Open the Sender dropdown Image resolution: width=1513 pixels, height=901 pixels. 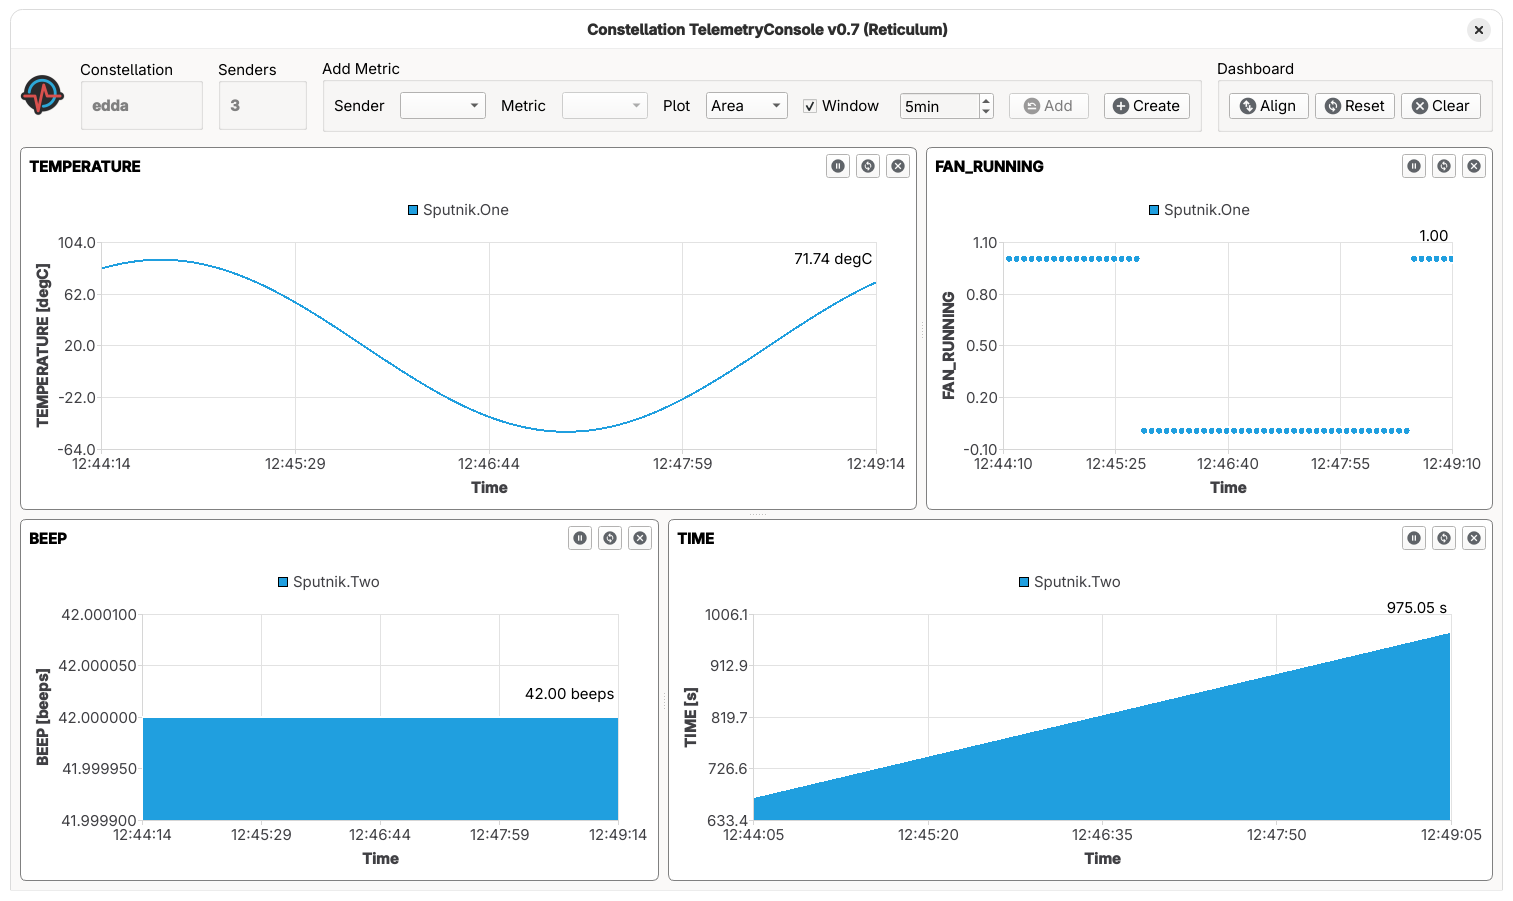[x=442, y=105]
